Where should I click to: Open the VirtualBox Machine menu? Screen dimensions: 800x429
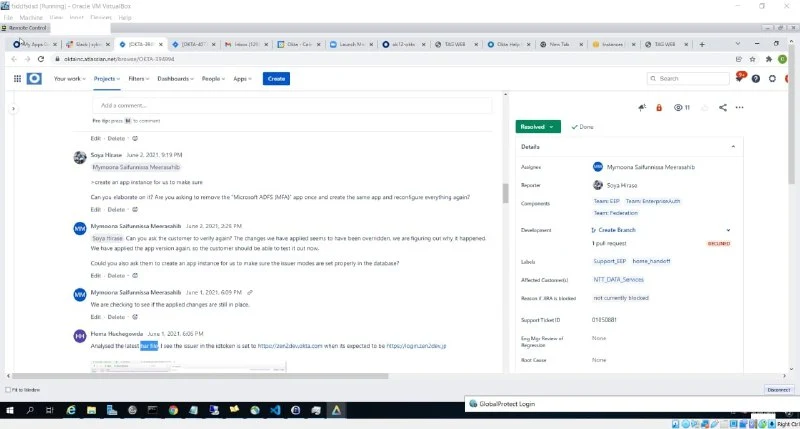coord(31,17)
